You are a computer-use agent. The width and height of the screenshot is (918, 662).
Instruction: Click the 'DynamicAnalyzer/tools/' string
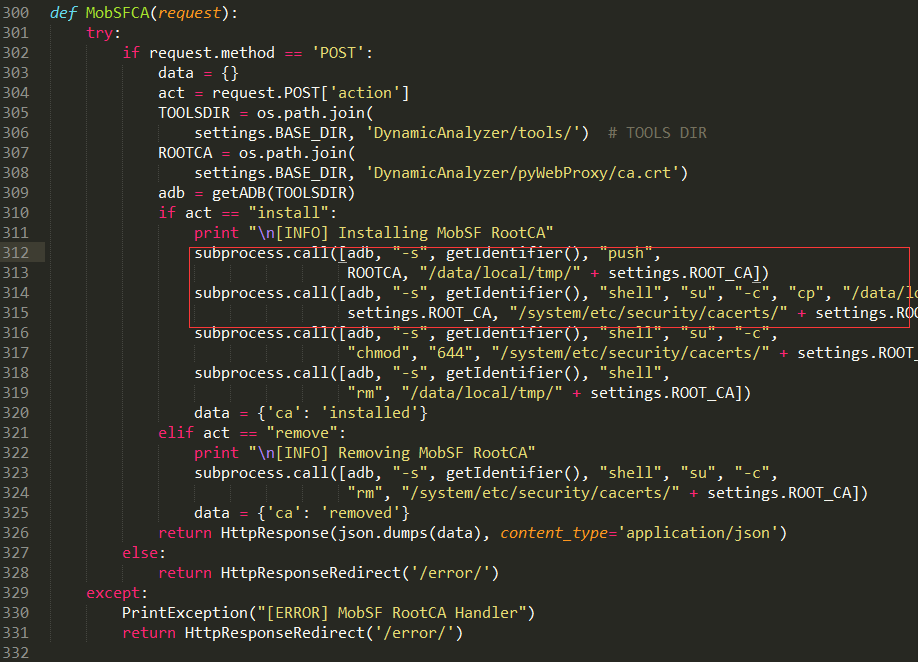tap(472, 133)
